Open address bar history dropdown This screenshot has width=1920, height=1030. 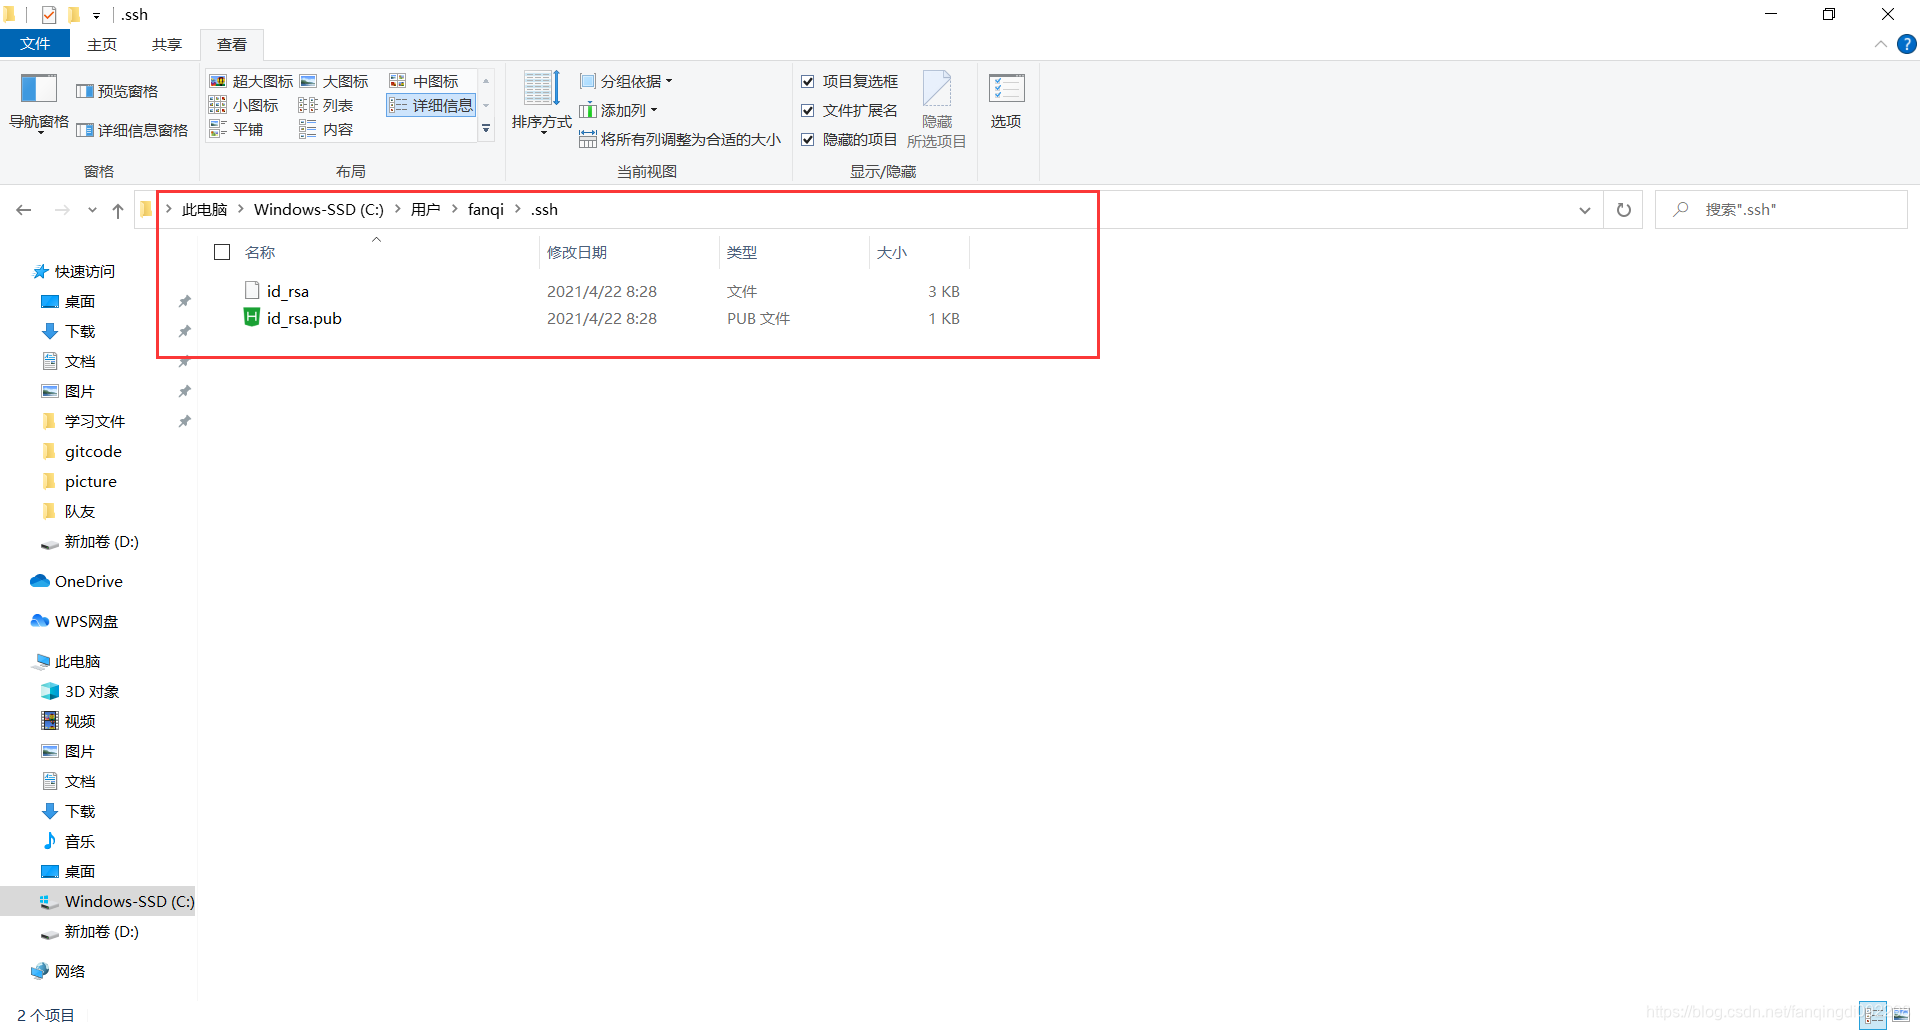pos(1585,210)
